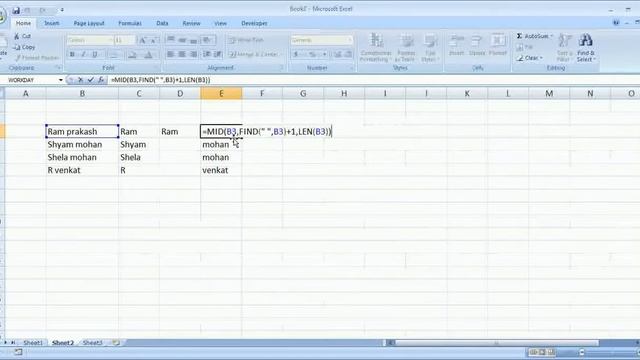The image size is (640, 360).
Task: Select cell containing Shyam mohan
Action: pos(82,144)
